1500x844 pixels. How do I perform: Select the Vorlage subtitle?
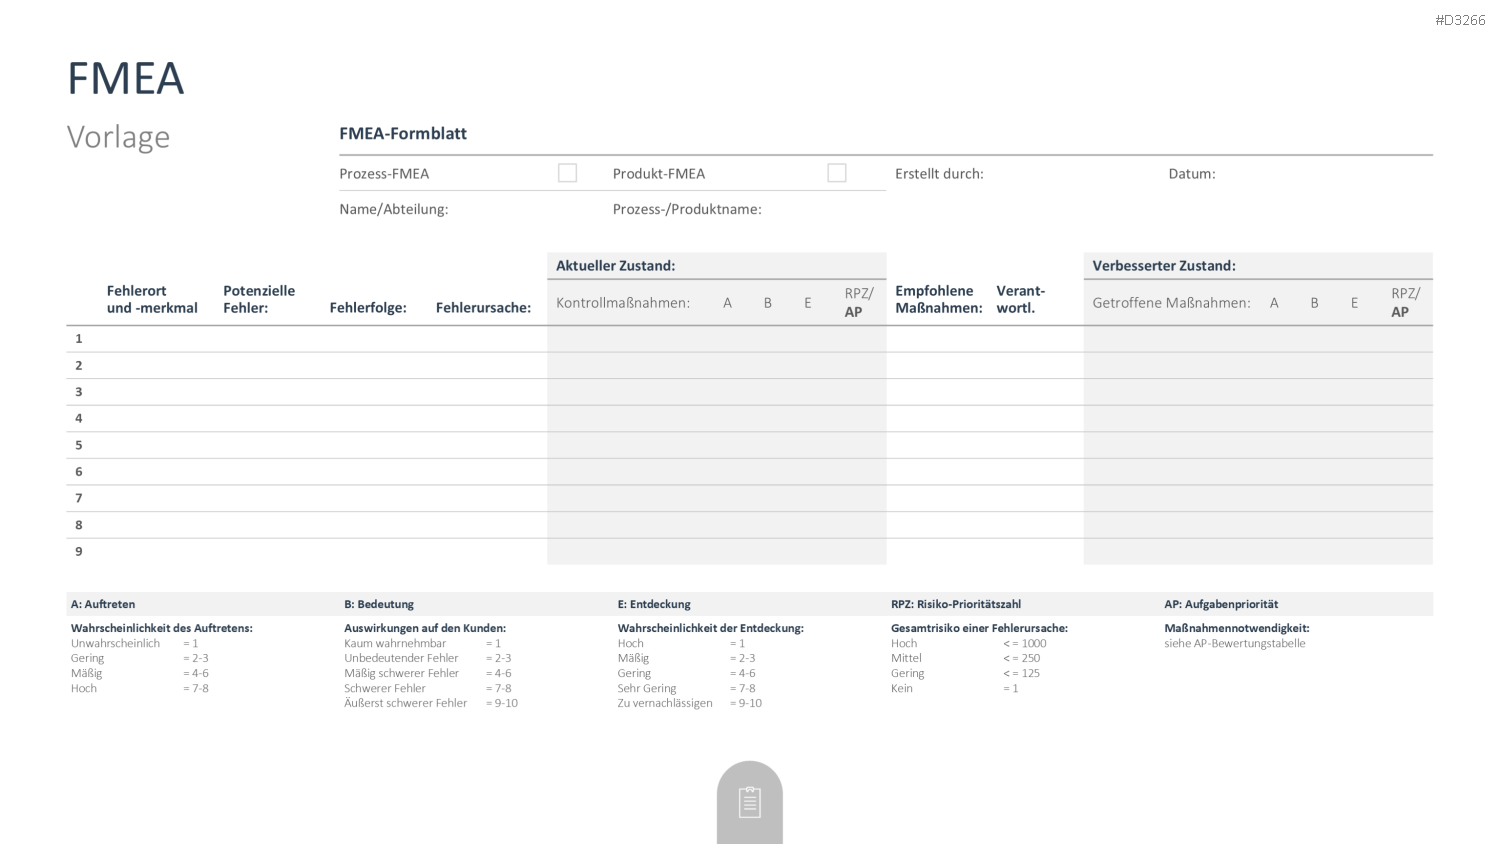tap(118, 137)
